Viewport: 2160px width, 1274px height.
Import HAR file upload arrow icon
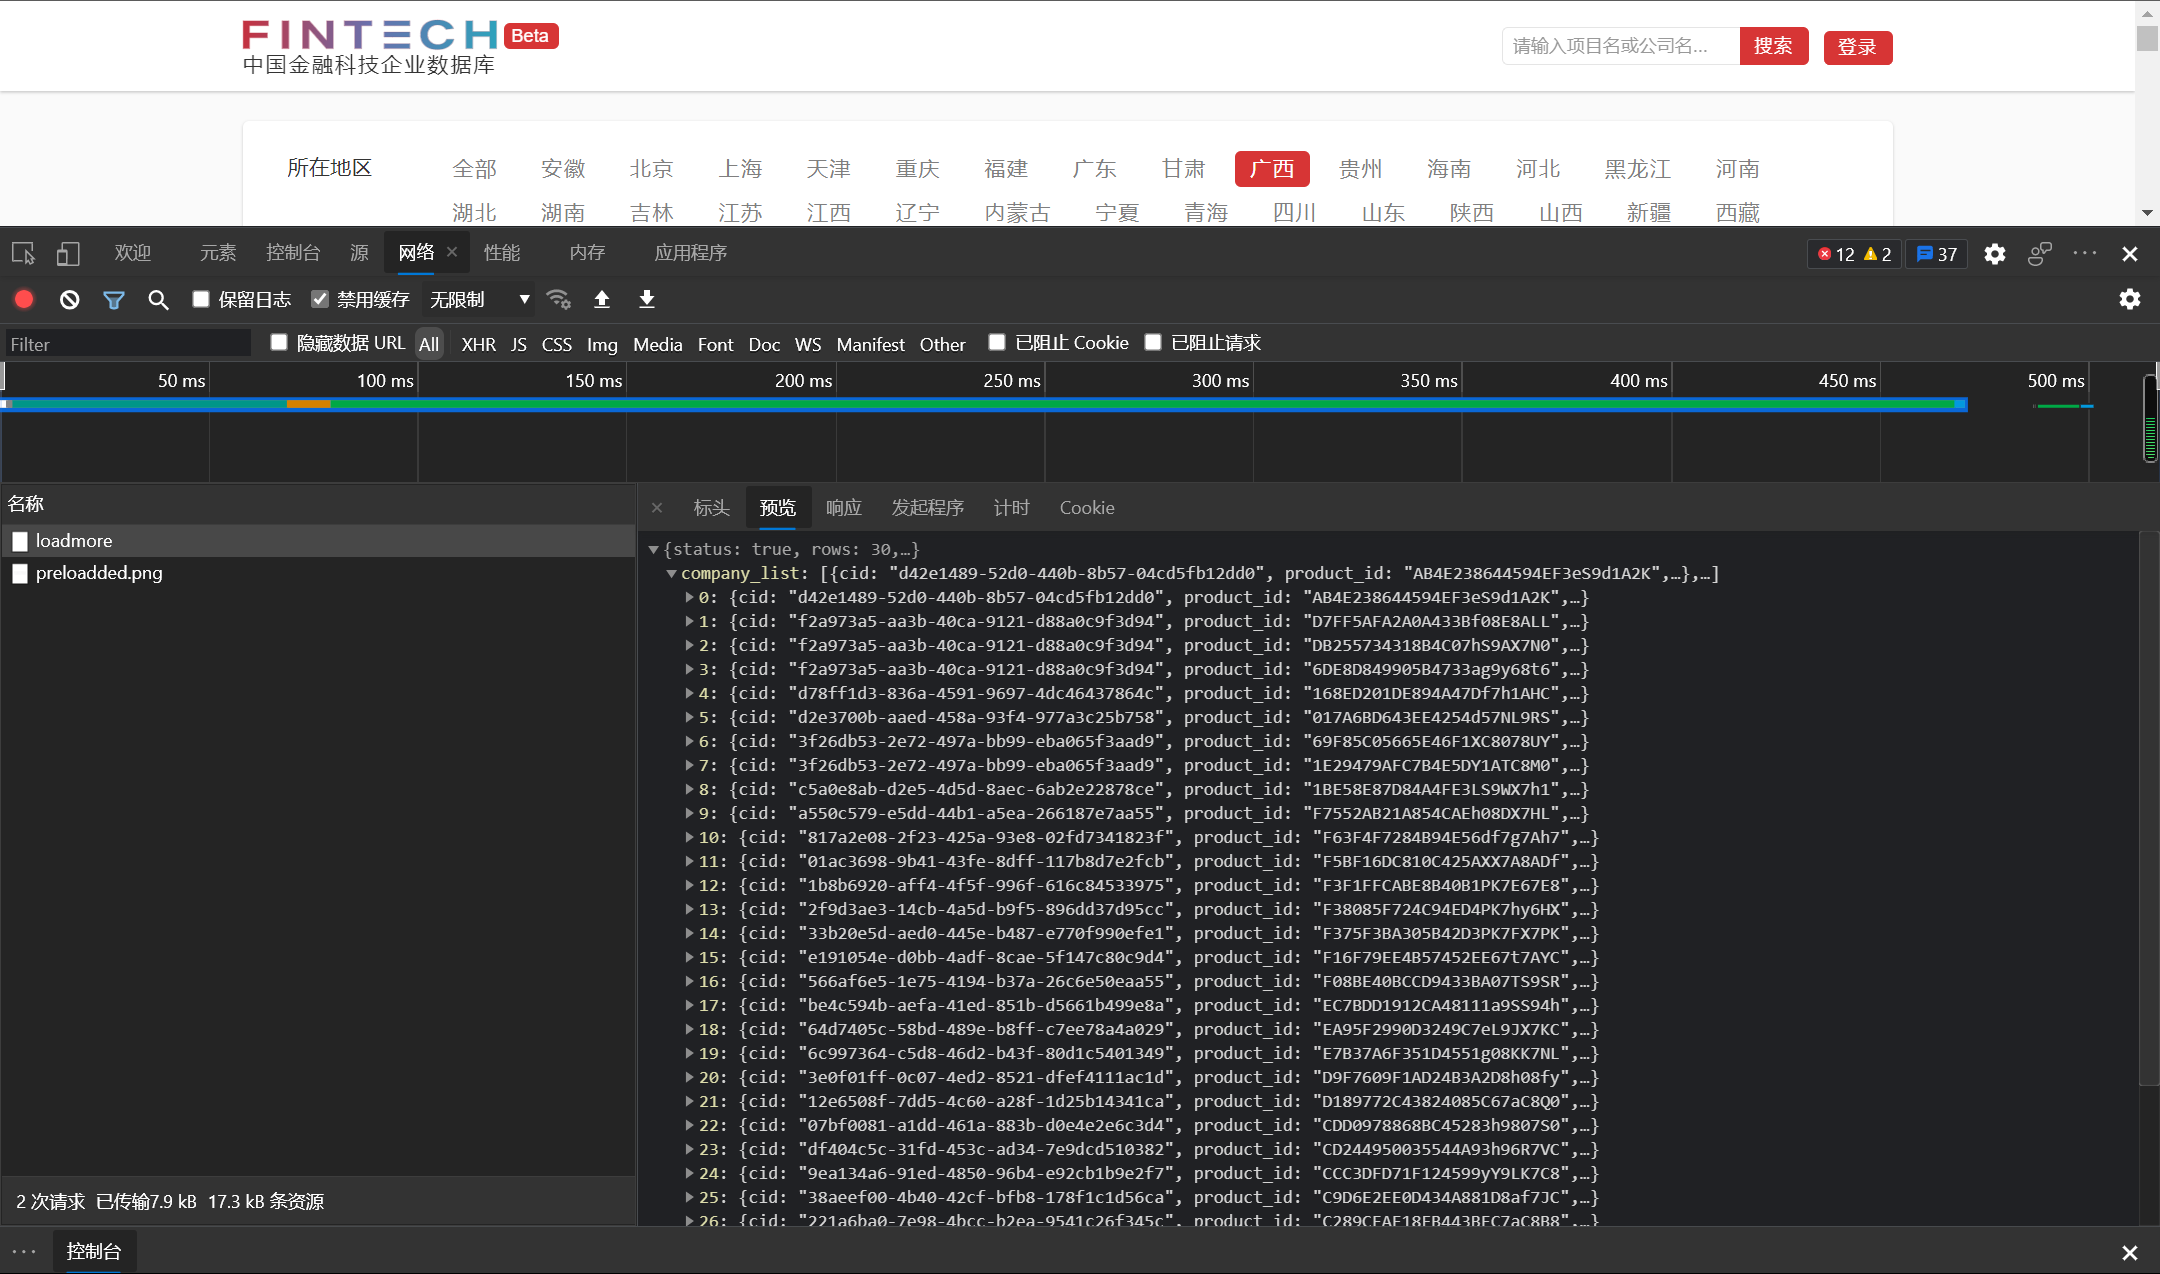(602, 299)
